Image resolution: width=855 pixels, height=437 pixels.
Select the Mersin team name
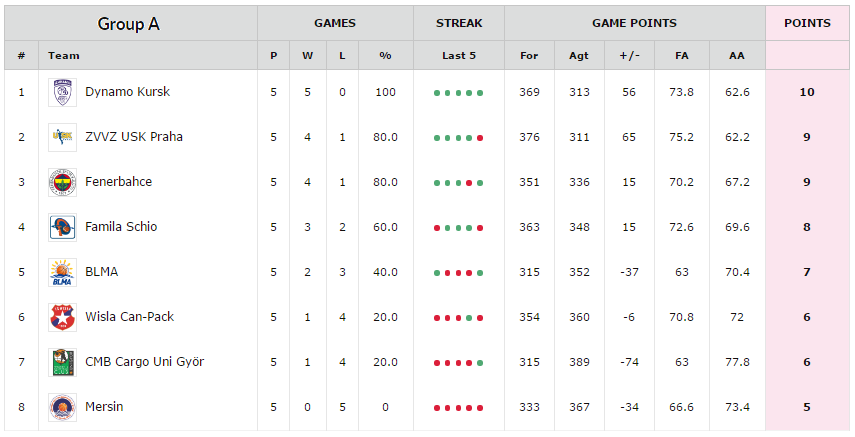point(104,406)
